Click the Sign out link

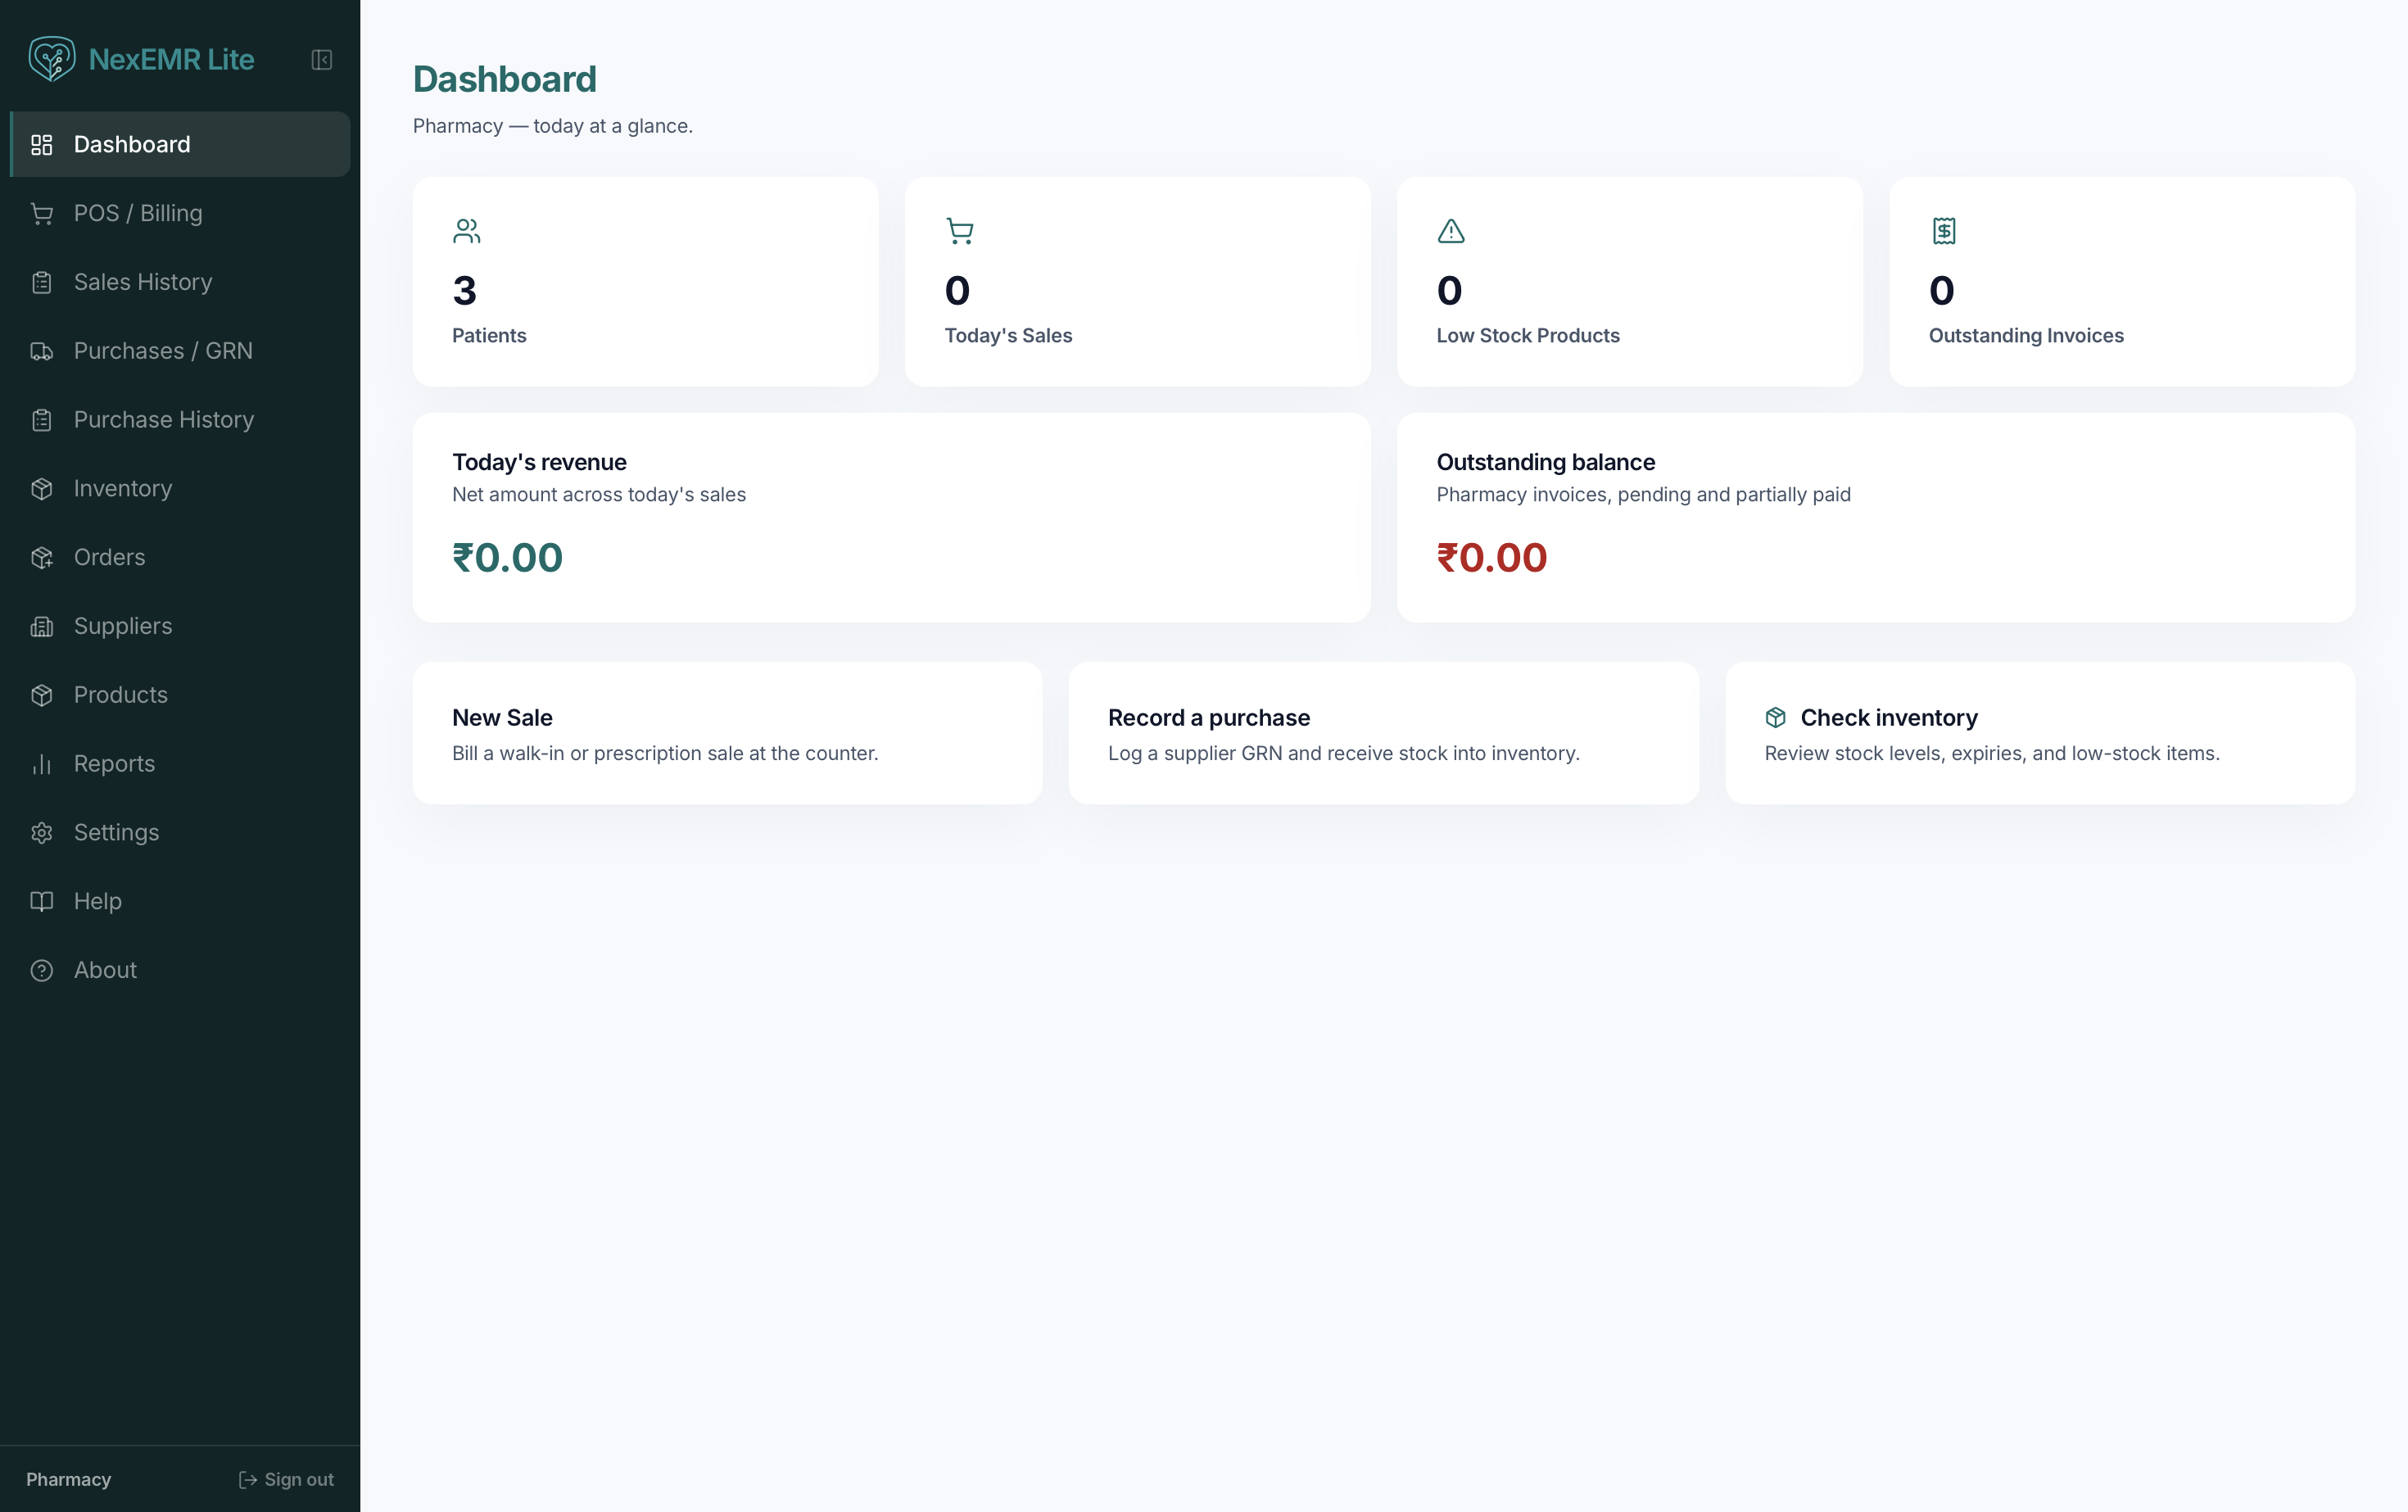click(x=286, y=1480)
